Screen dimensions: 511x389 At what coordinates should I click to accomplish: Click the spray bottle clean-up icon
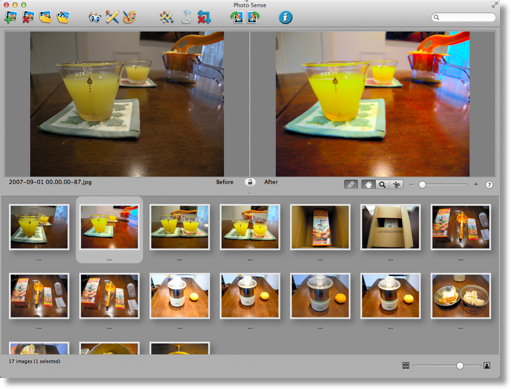[x=186, y=17]
